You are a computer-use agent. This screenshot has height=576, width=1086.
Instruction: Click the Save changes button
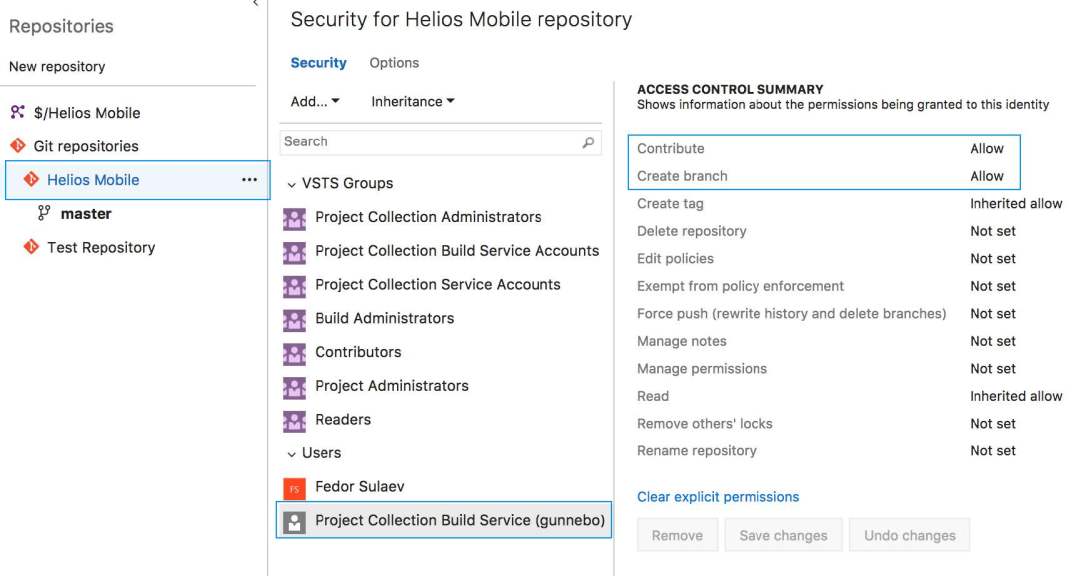pyautogui.click(x=783, y=535)
